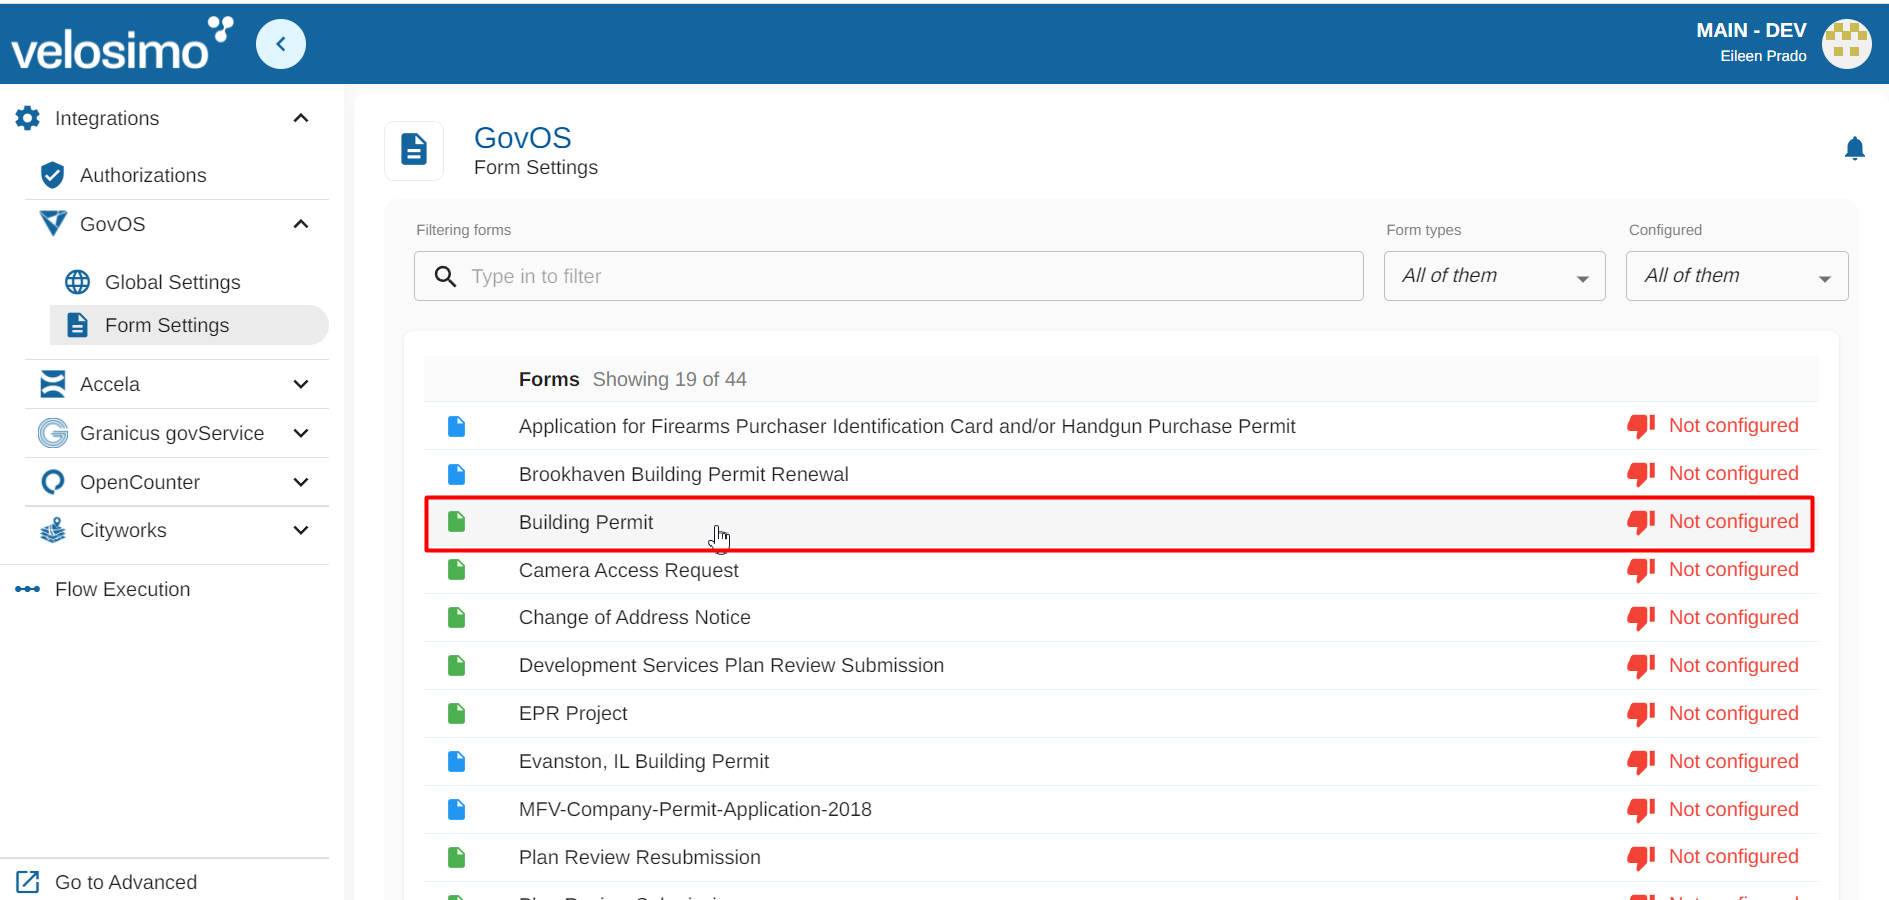
Task: Click thumbs-down icon for Development Services Plan Review Submission
Action: [x=1641, y=666]
